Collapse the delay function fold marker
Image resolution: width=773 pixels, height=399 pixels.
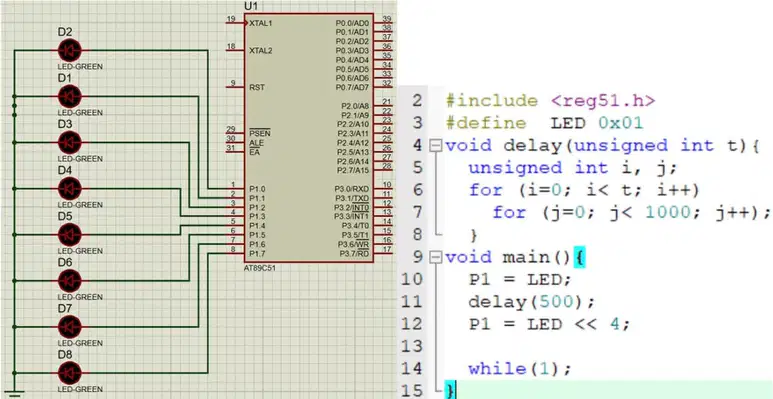tap(435, 145)
